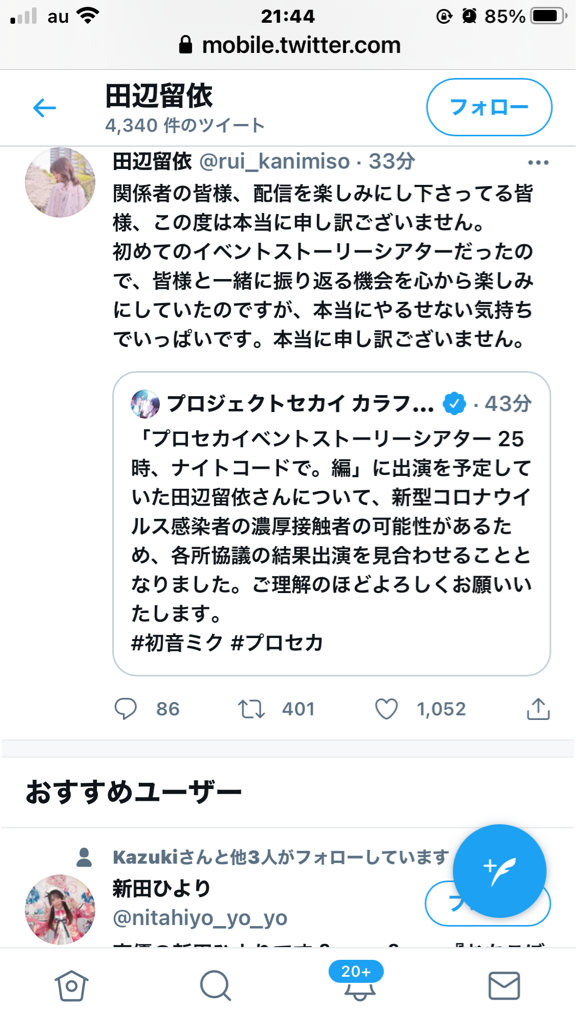Open notifications bell with 20+ badge
This screenshot has height=1024, width=576.
coord(355,982)
